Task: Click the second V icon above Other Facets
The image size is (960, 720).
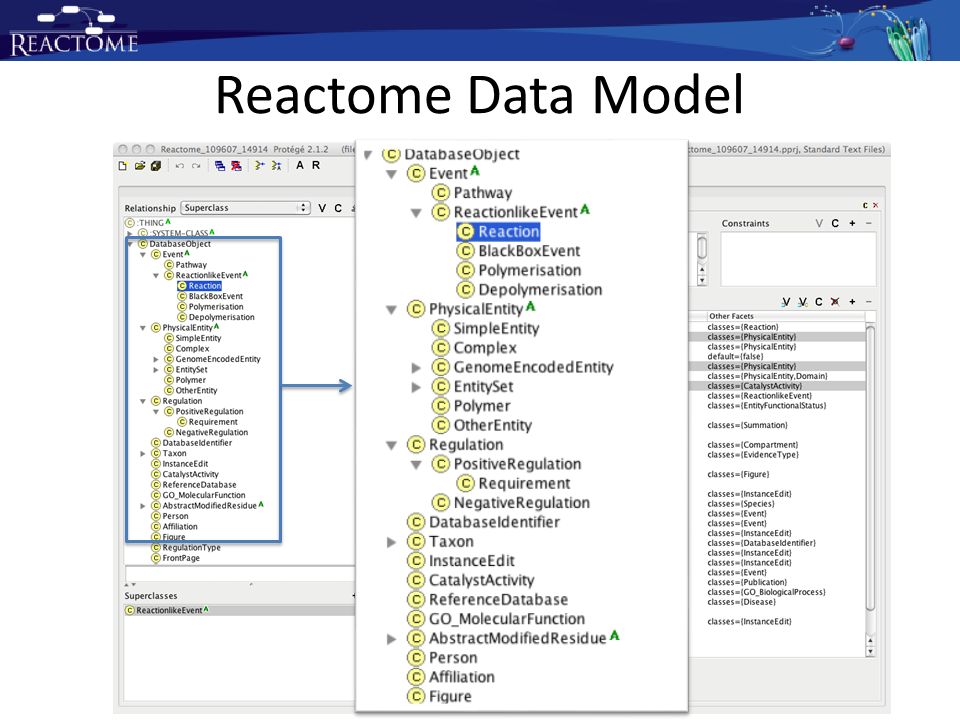Action: tap(803, 302)
